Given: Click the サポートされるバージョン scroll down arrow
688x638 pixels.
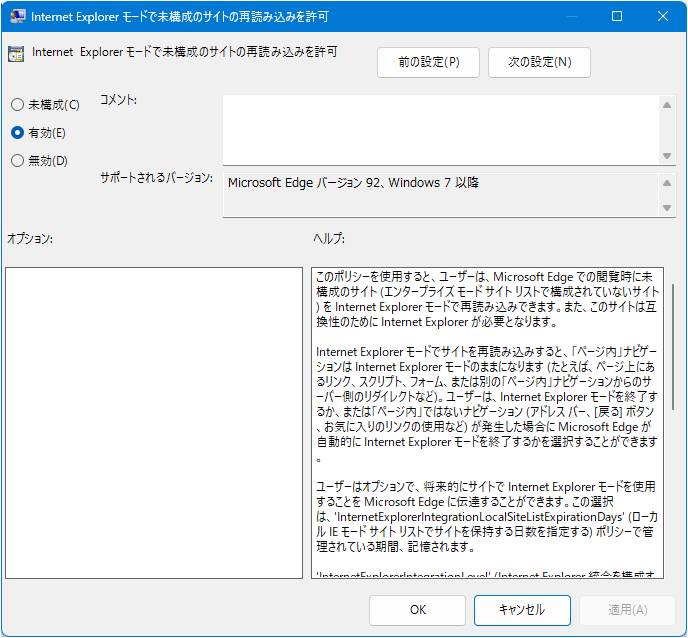Looking at the screenshot, I should coord(667,207).
